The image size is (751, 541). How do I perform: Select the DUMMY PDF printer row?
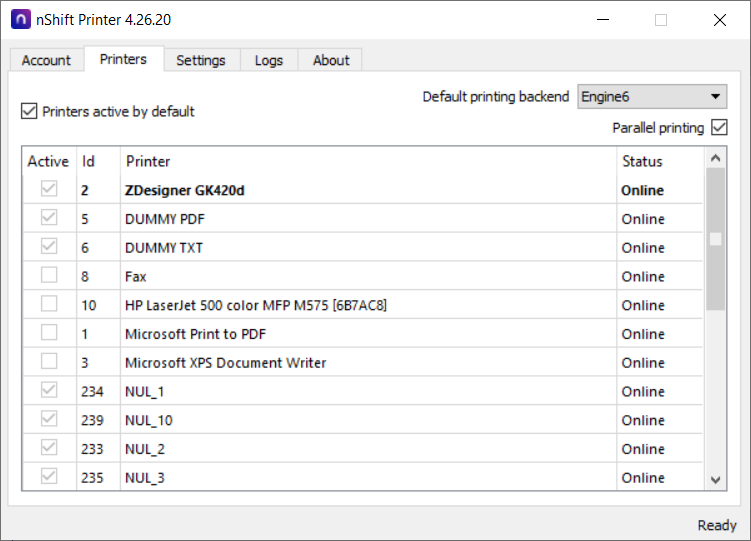click(x=363, y=219)
